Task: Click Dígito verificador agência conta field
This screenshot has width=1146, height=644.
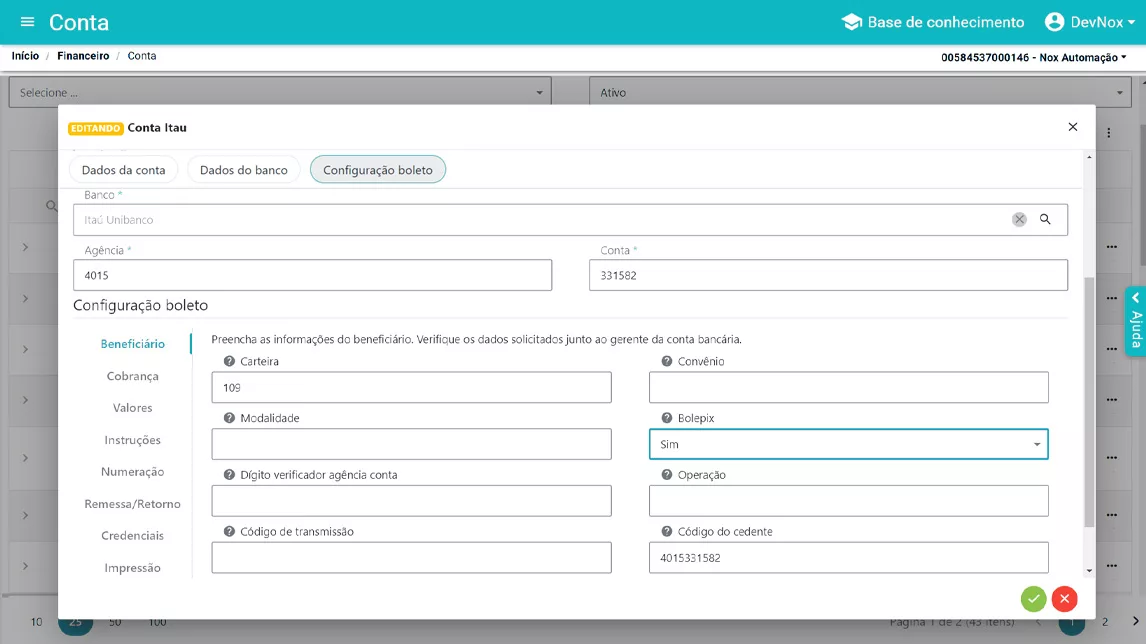Action: (x=411, y=501)
